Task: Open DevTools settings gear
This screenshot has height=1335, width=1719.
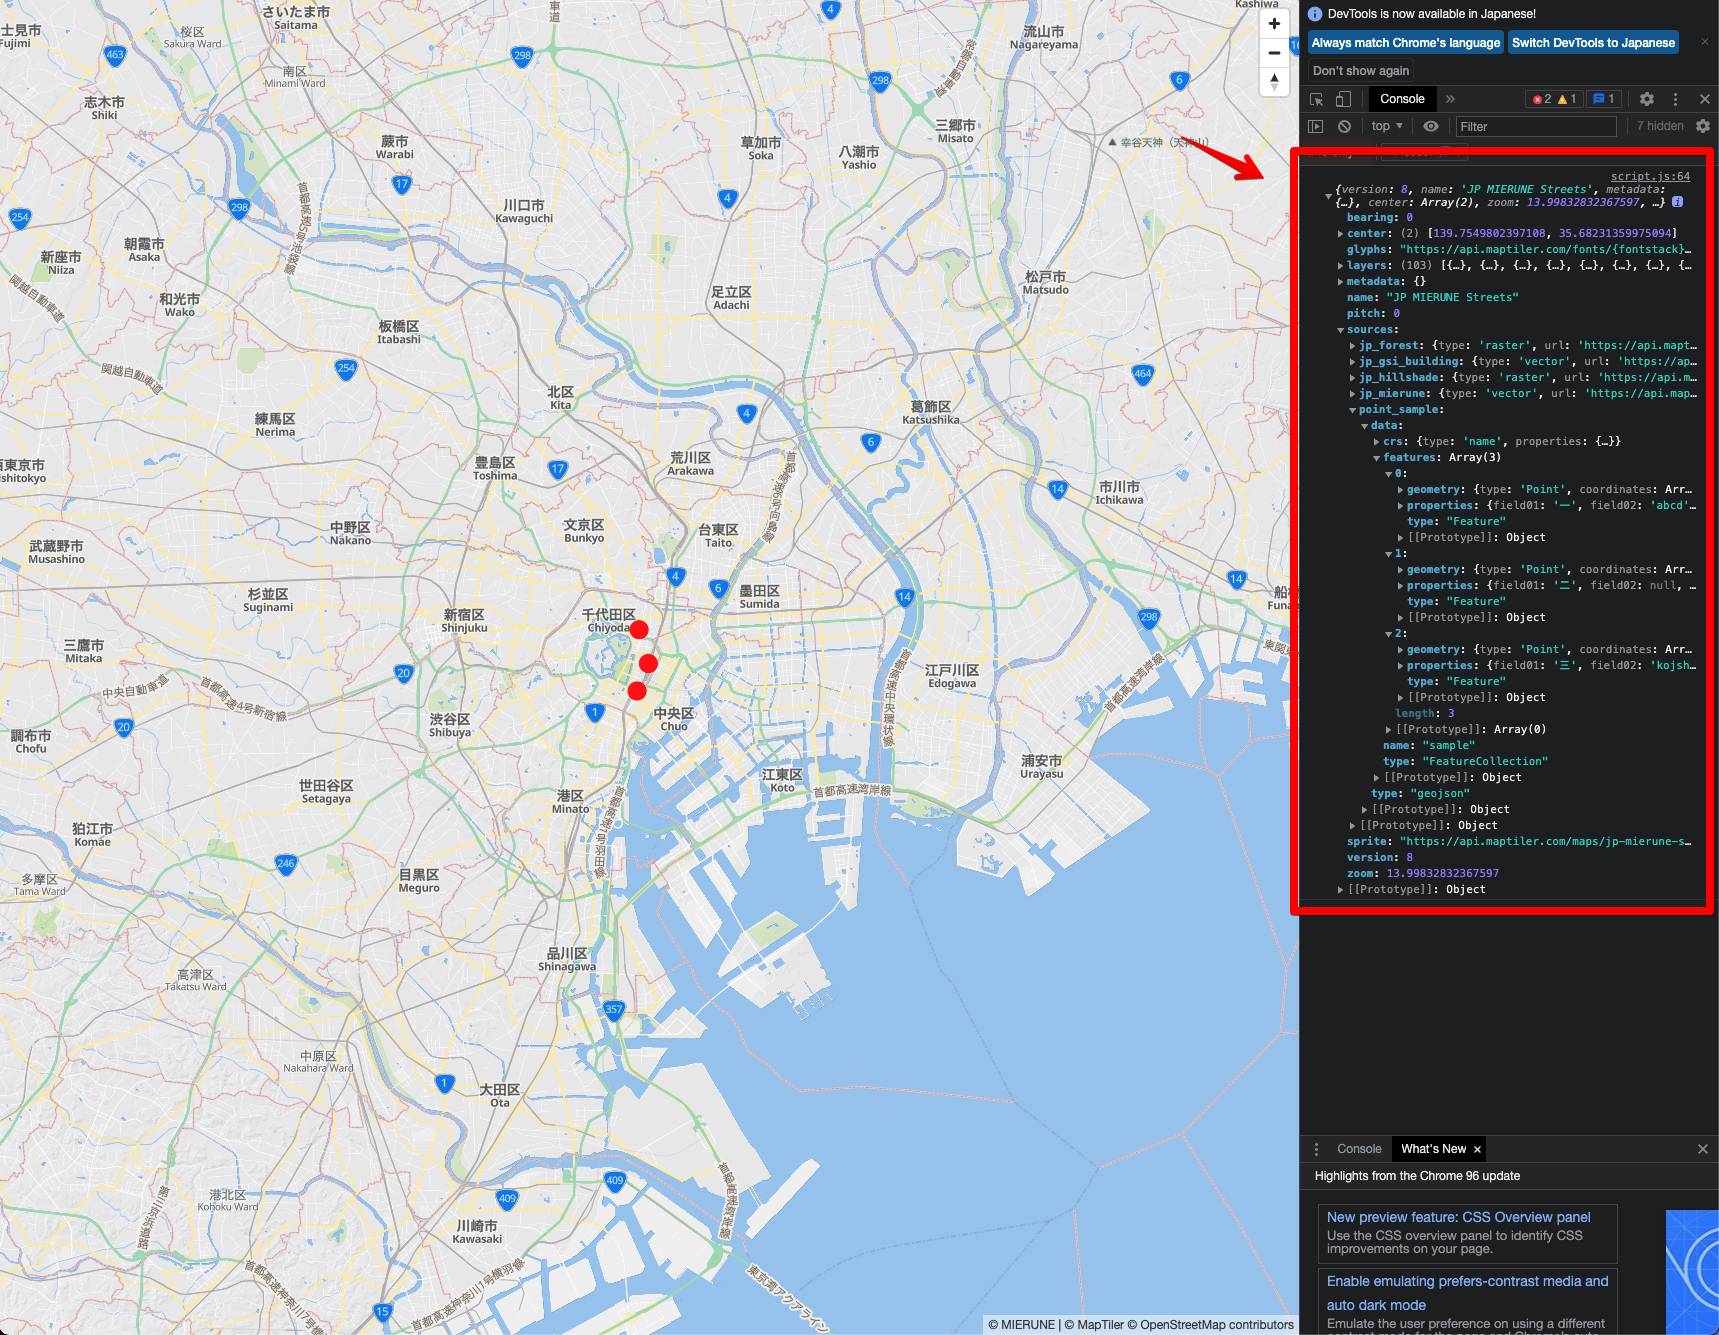Action: point(1647,99)
